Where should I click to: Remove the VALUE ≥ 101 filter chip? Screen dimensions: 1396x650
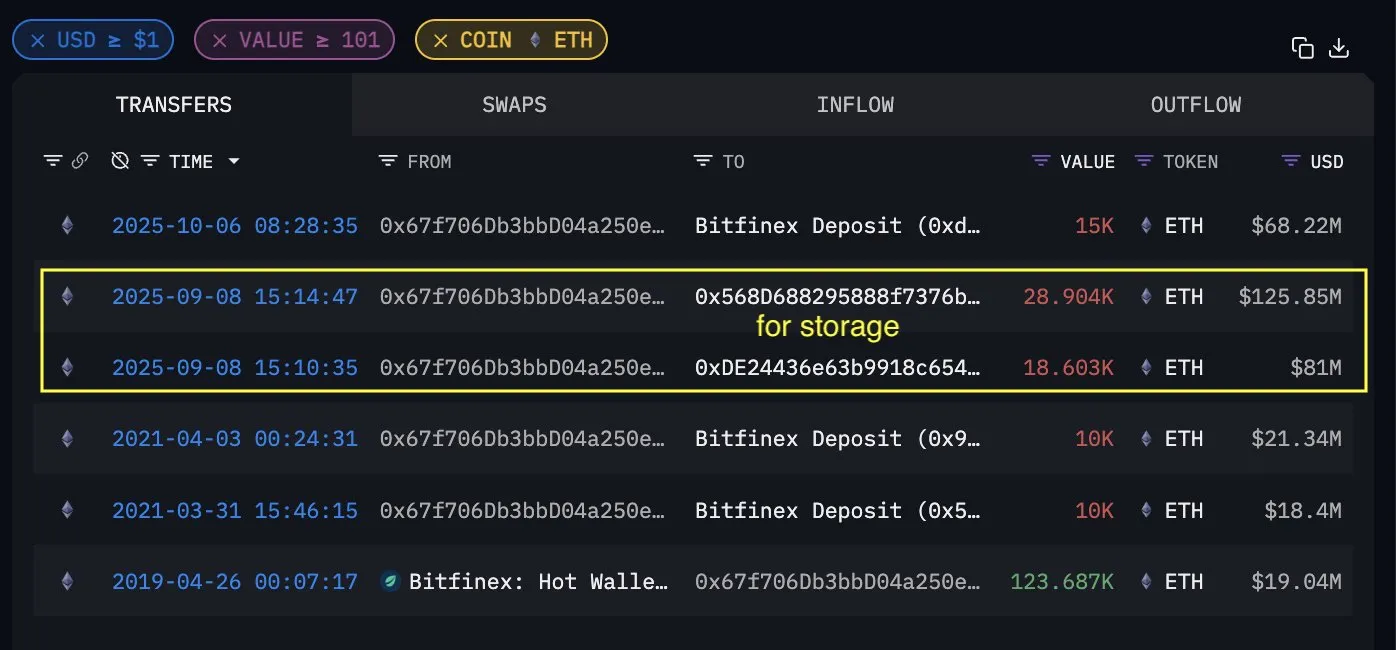tap(220, 41)
